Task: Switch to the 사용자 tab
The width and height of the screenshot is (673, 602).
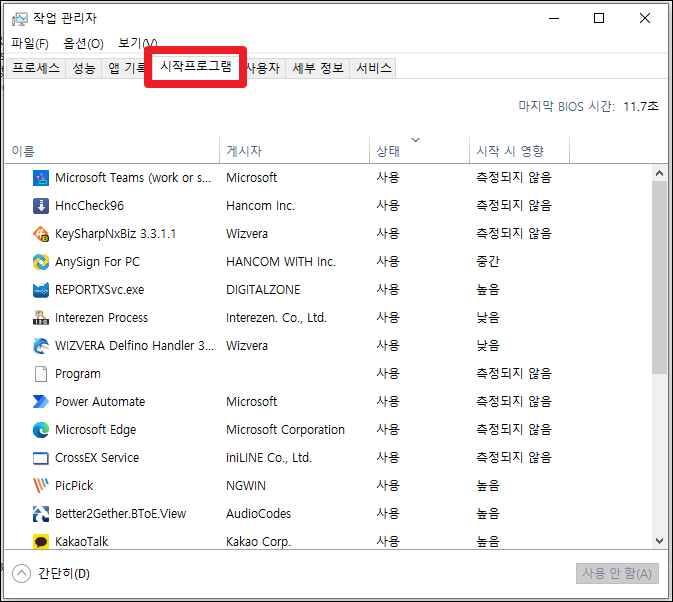Action: pos(264,68)
